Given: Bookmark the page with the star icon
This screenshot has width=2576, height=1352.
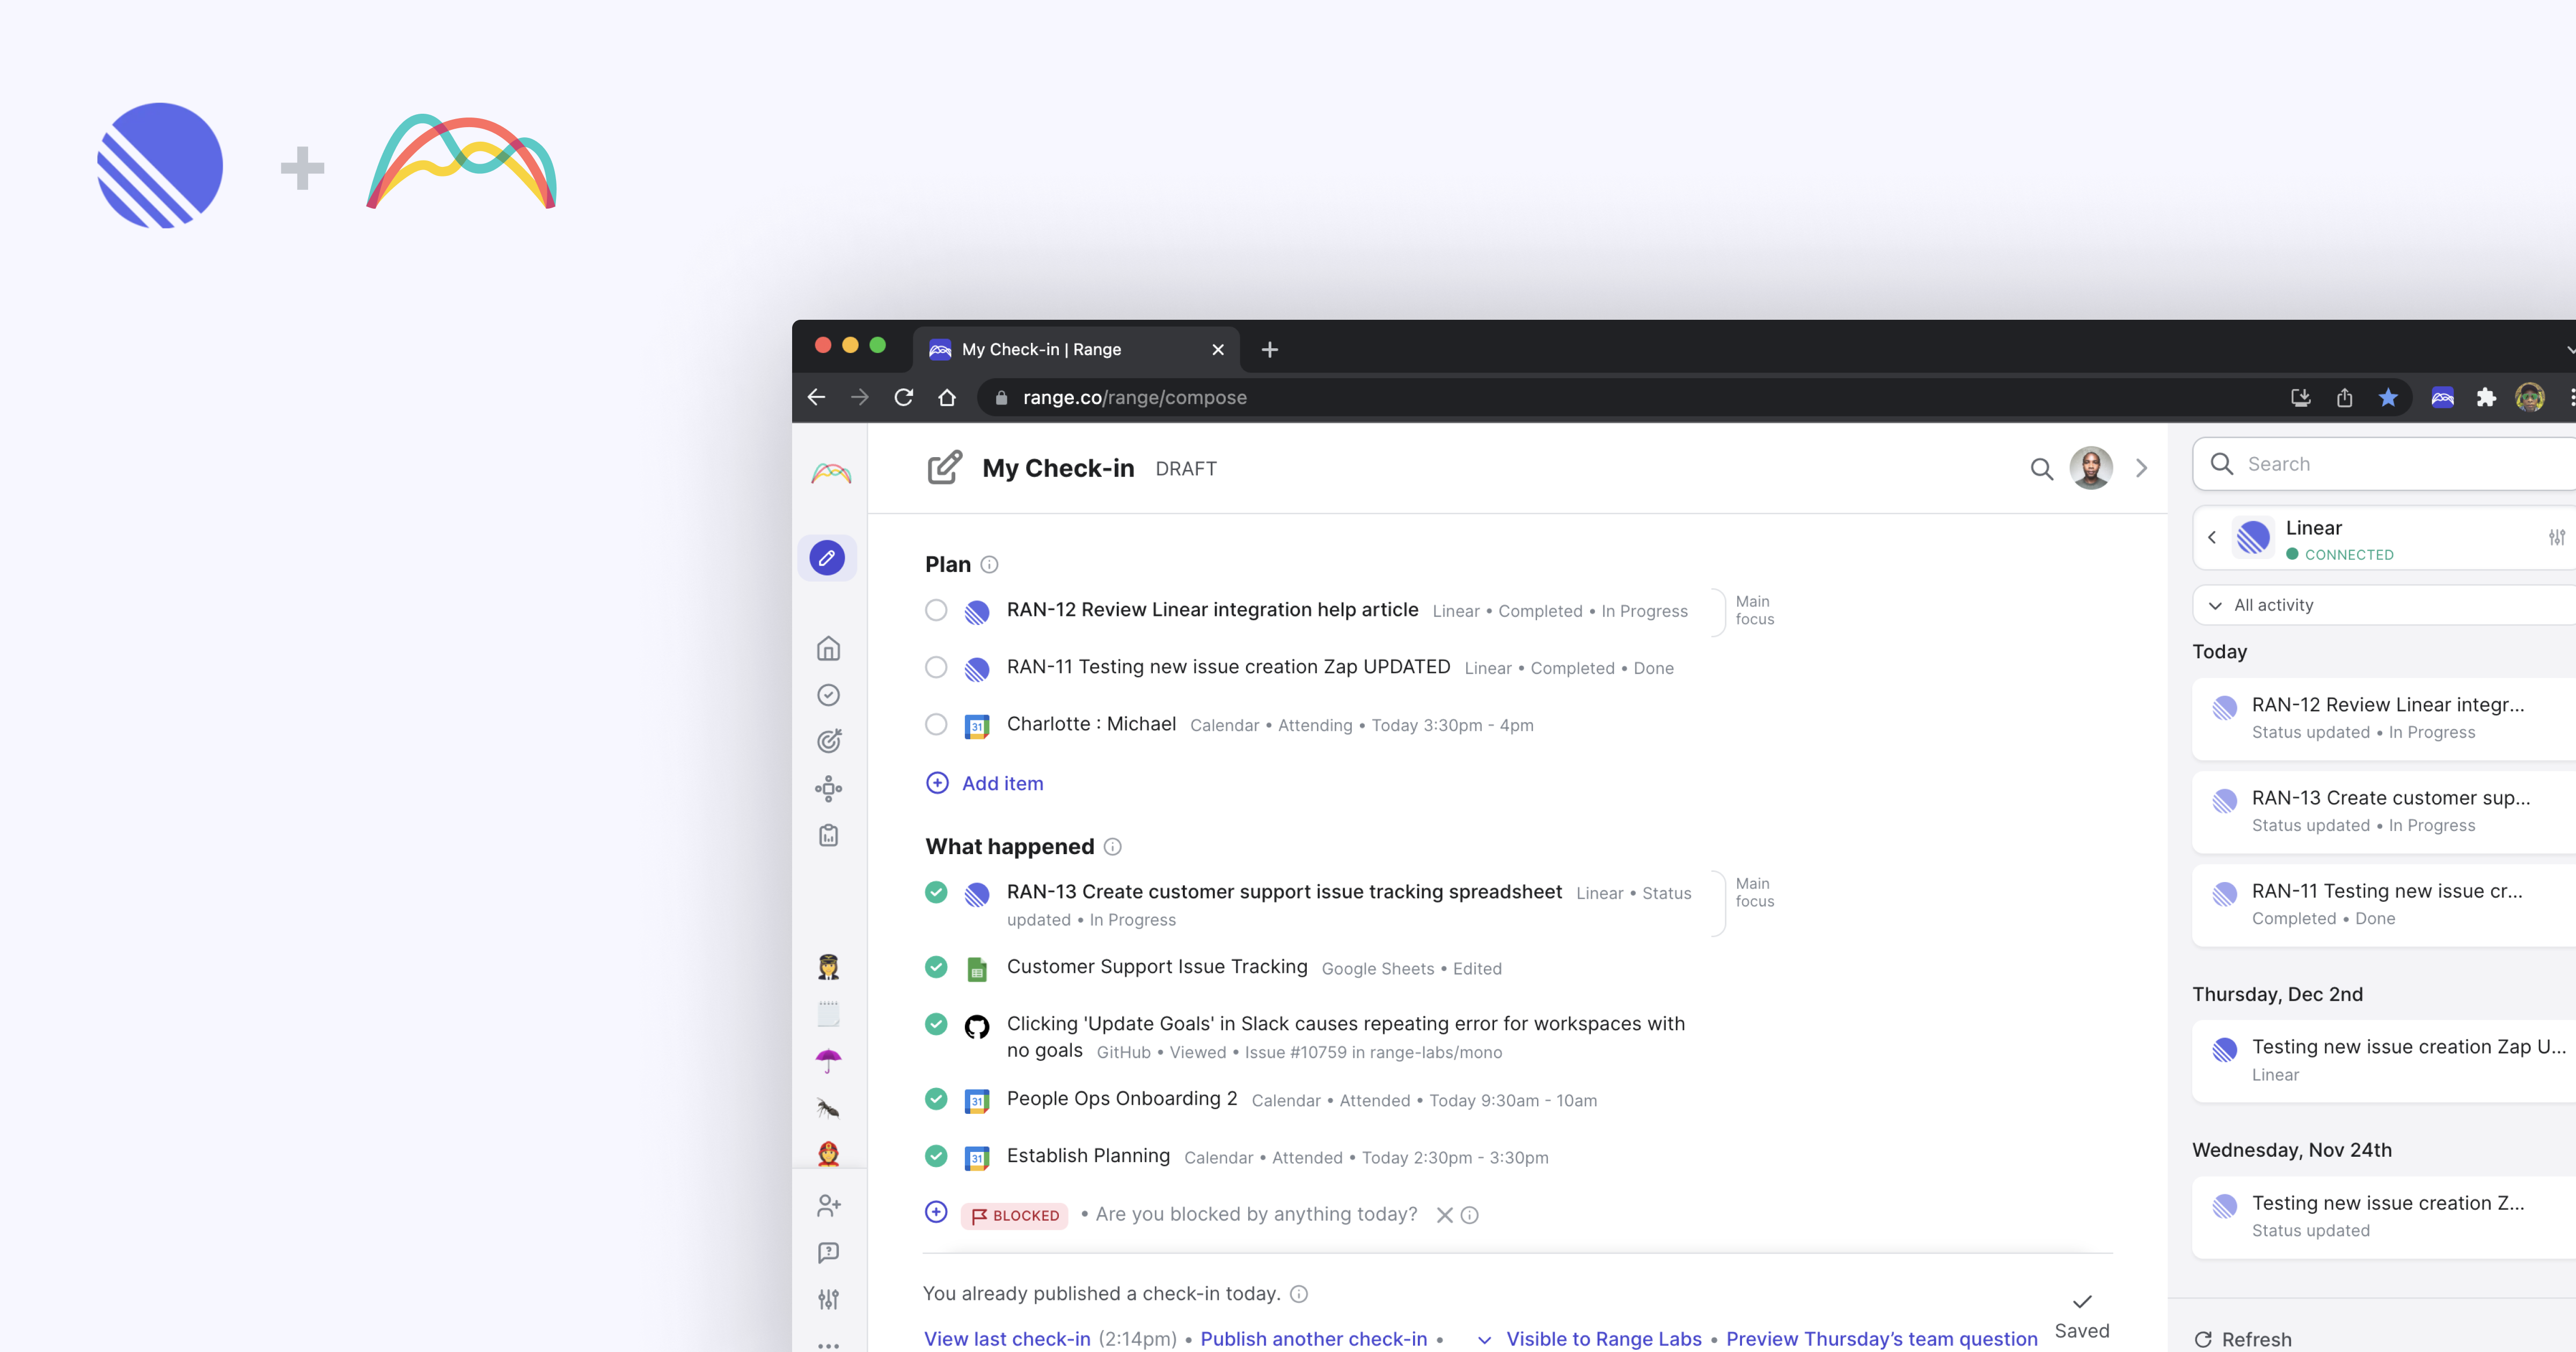Looking at the screenshot, I should pos(2388,397).
